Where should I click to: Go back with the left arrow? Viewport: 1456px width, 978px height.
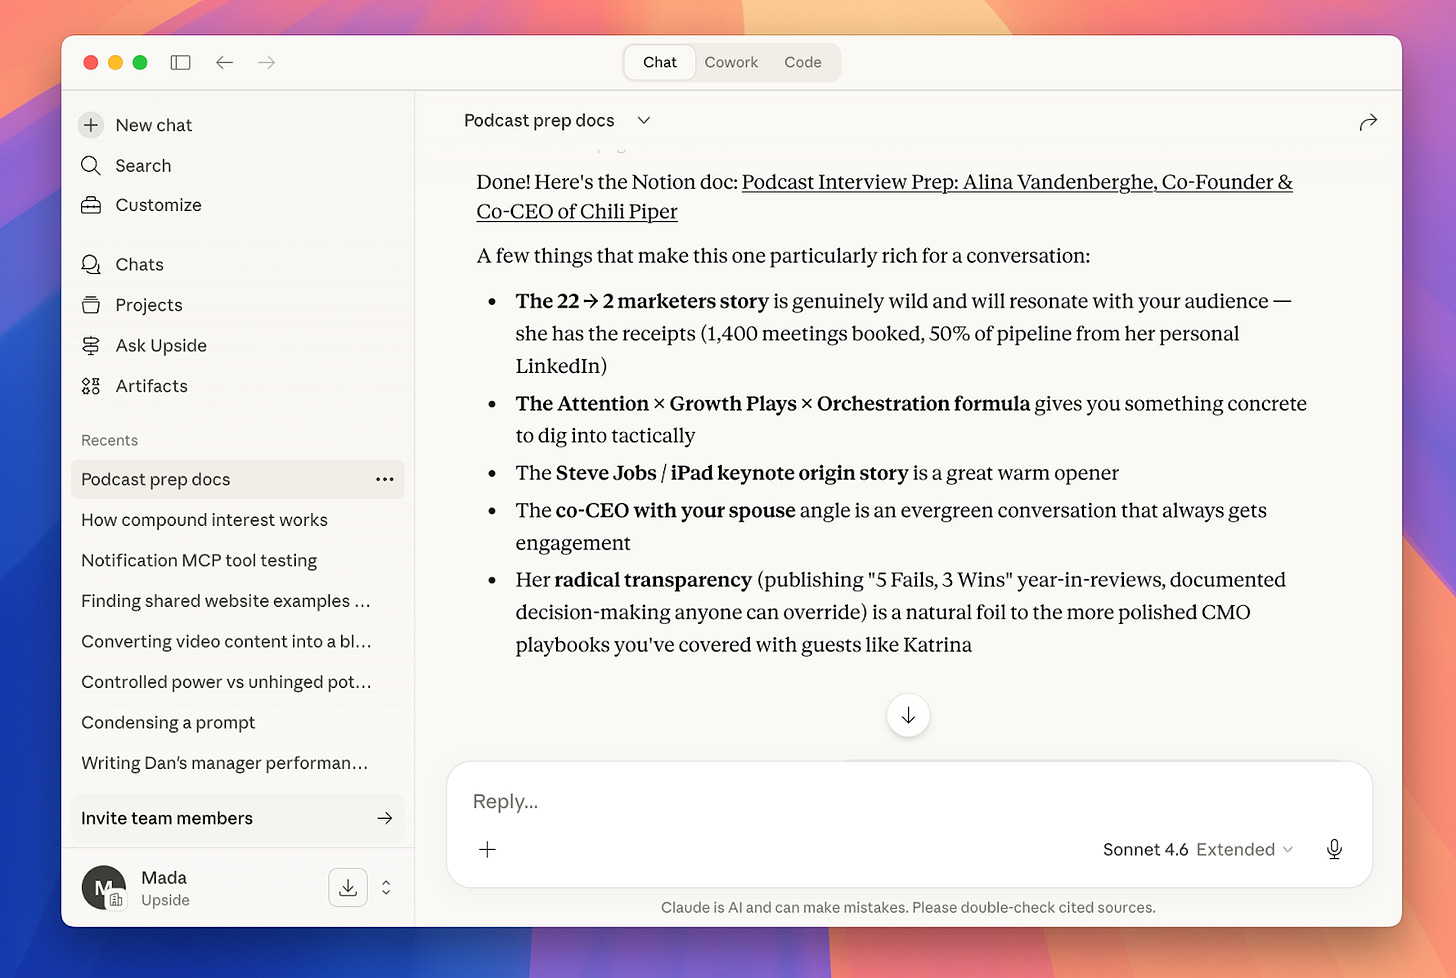(x=224, y=62)
